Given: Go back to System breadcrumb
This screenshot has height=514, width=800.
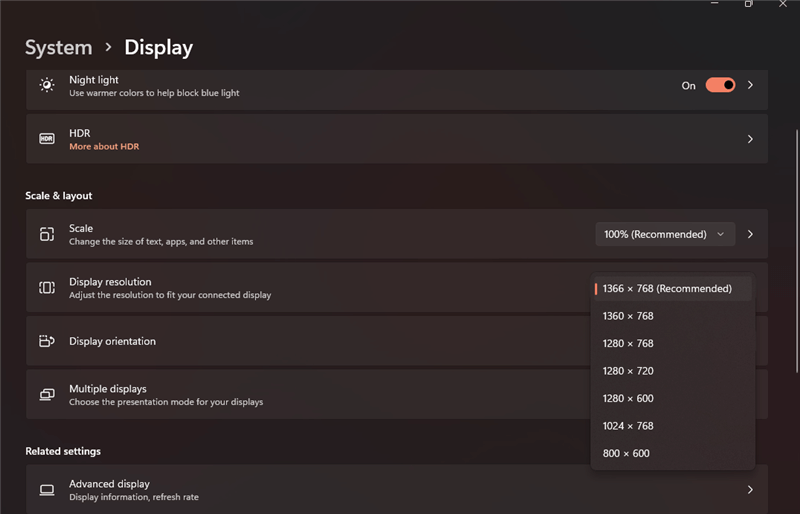Looking at the screenshot, I should (58, 47).
